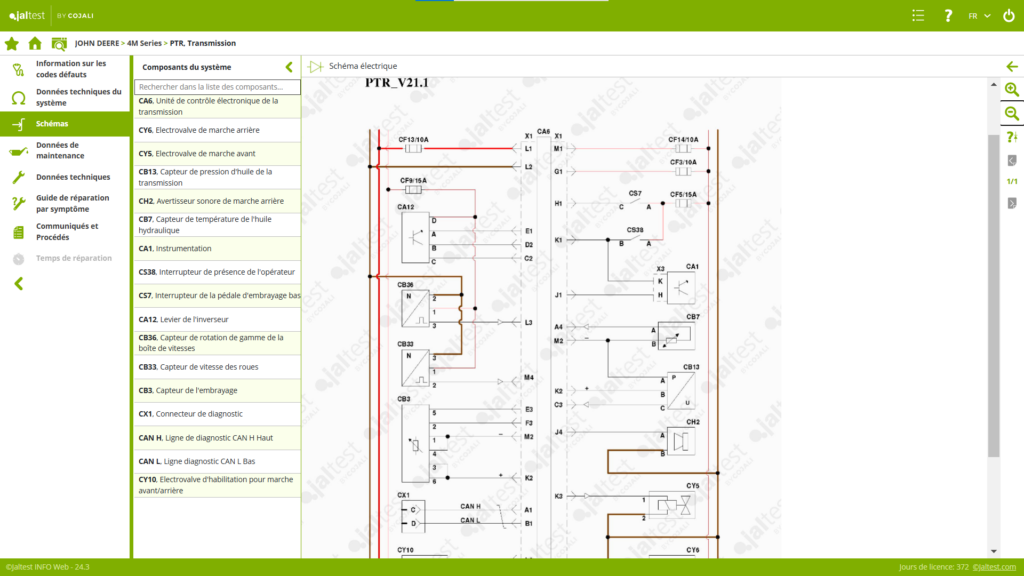Select CY10 Electrovalve d'habilitation

(217, 485)
